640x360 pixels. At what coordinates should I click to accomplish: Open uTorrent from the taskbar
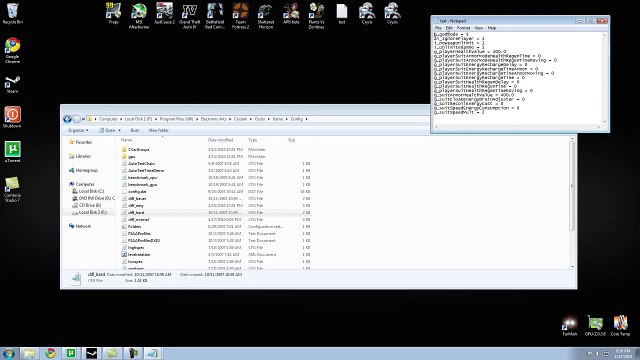(x=71, y=353)
